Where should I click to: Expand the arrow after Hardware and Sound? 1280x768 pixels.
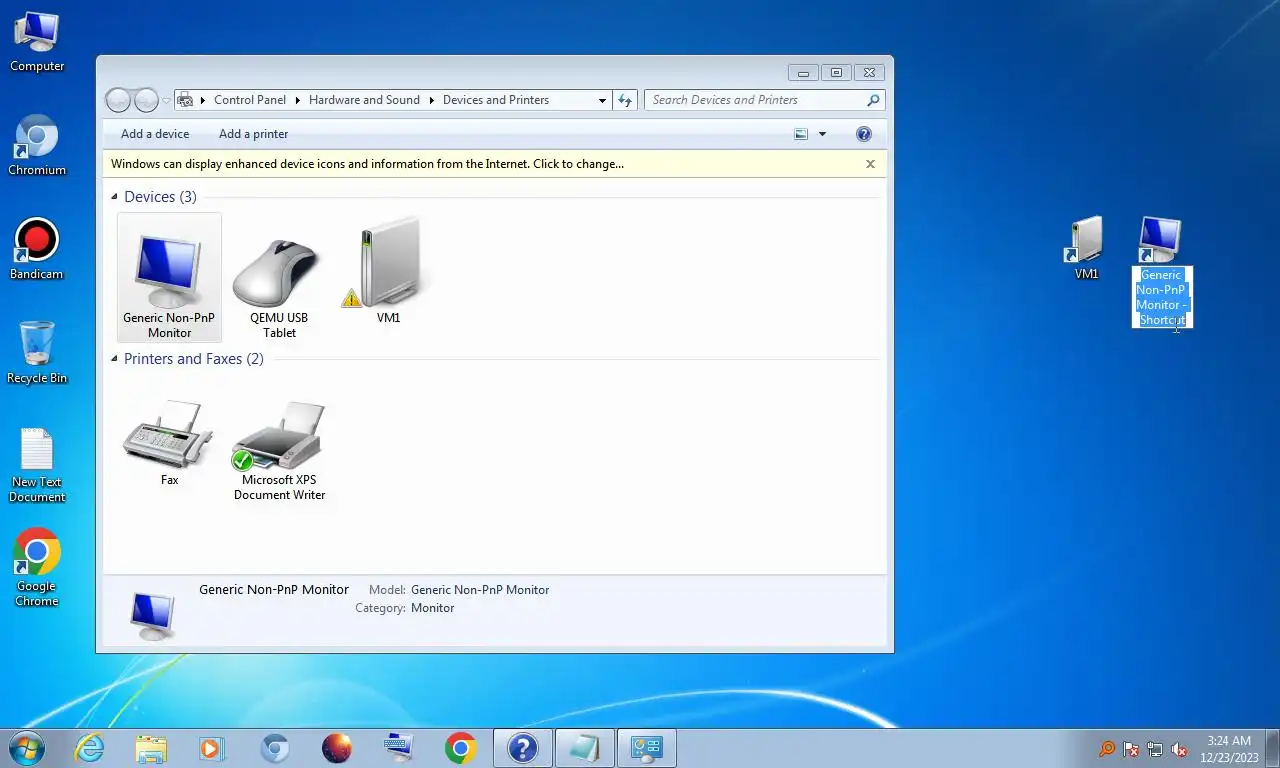[432, 100]
